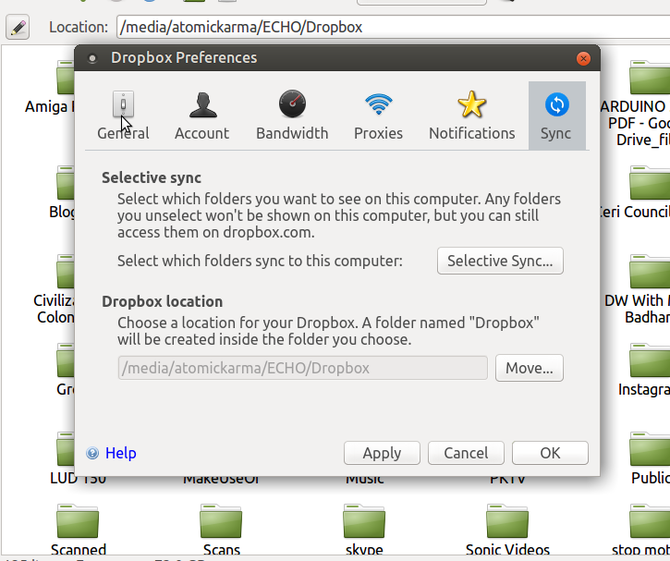Open the Help link

click(x=121, y=453)
